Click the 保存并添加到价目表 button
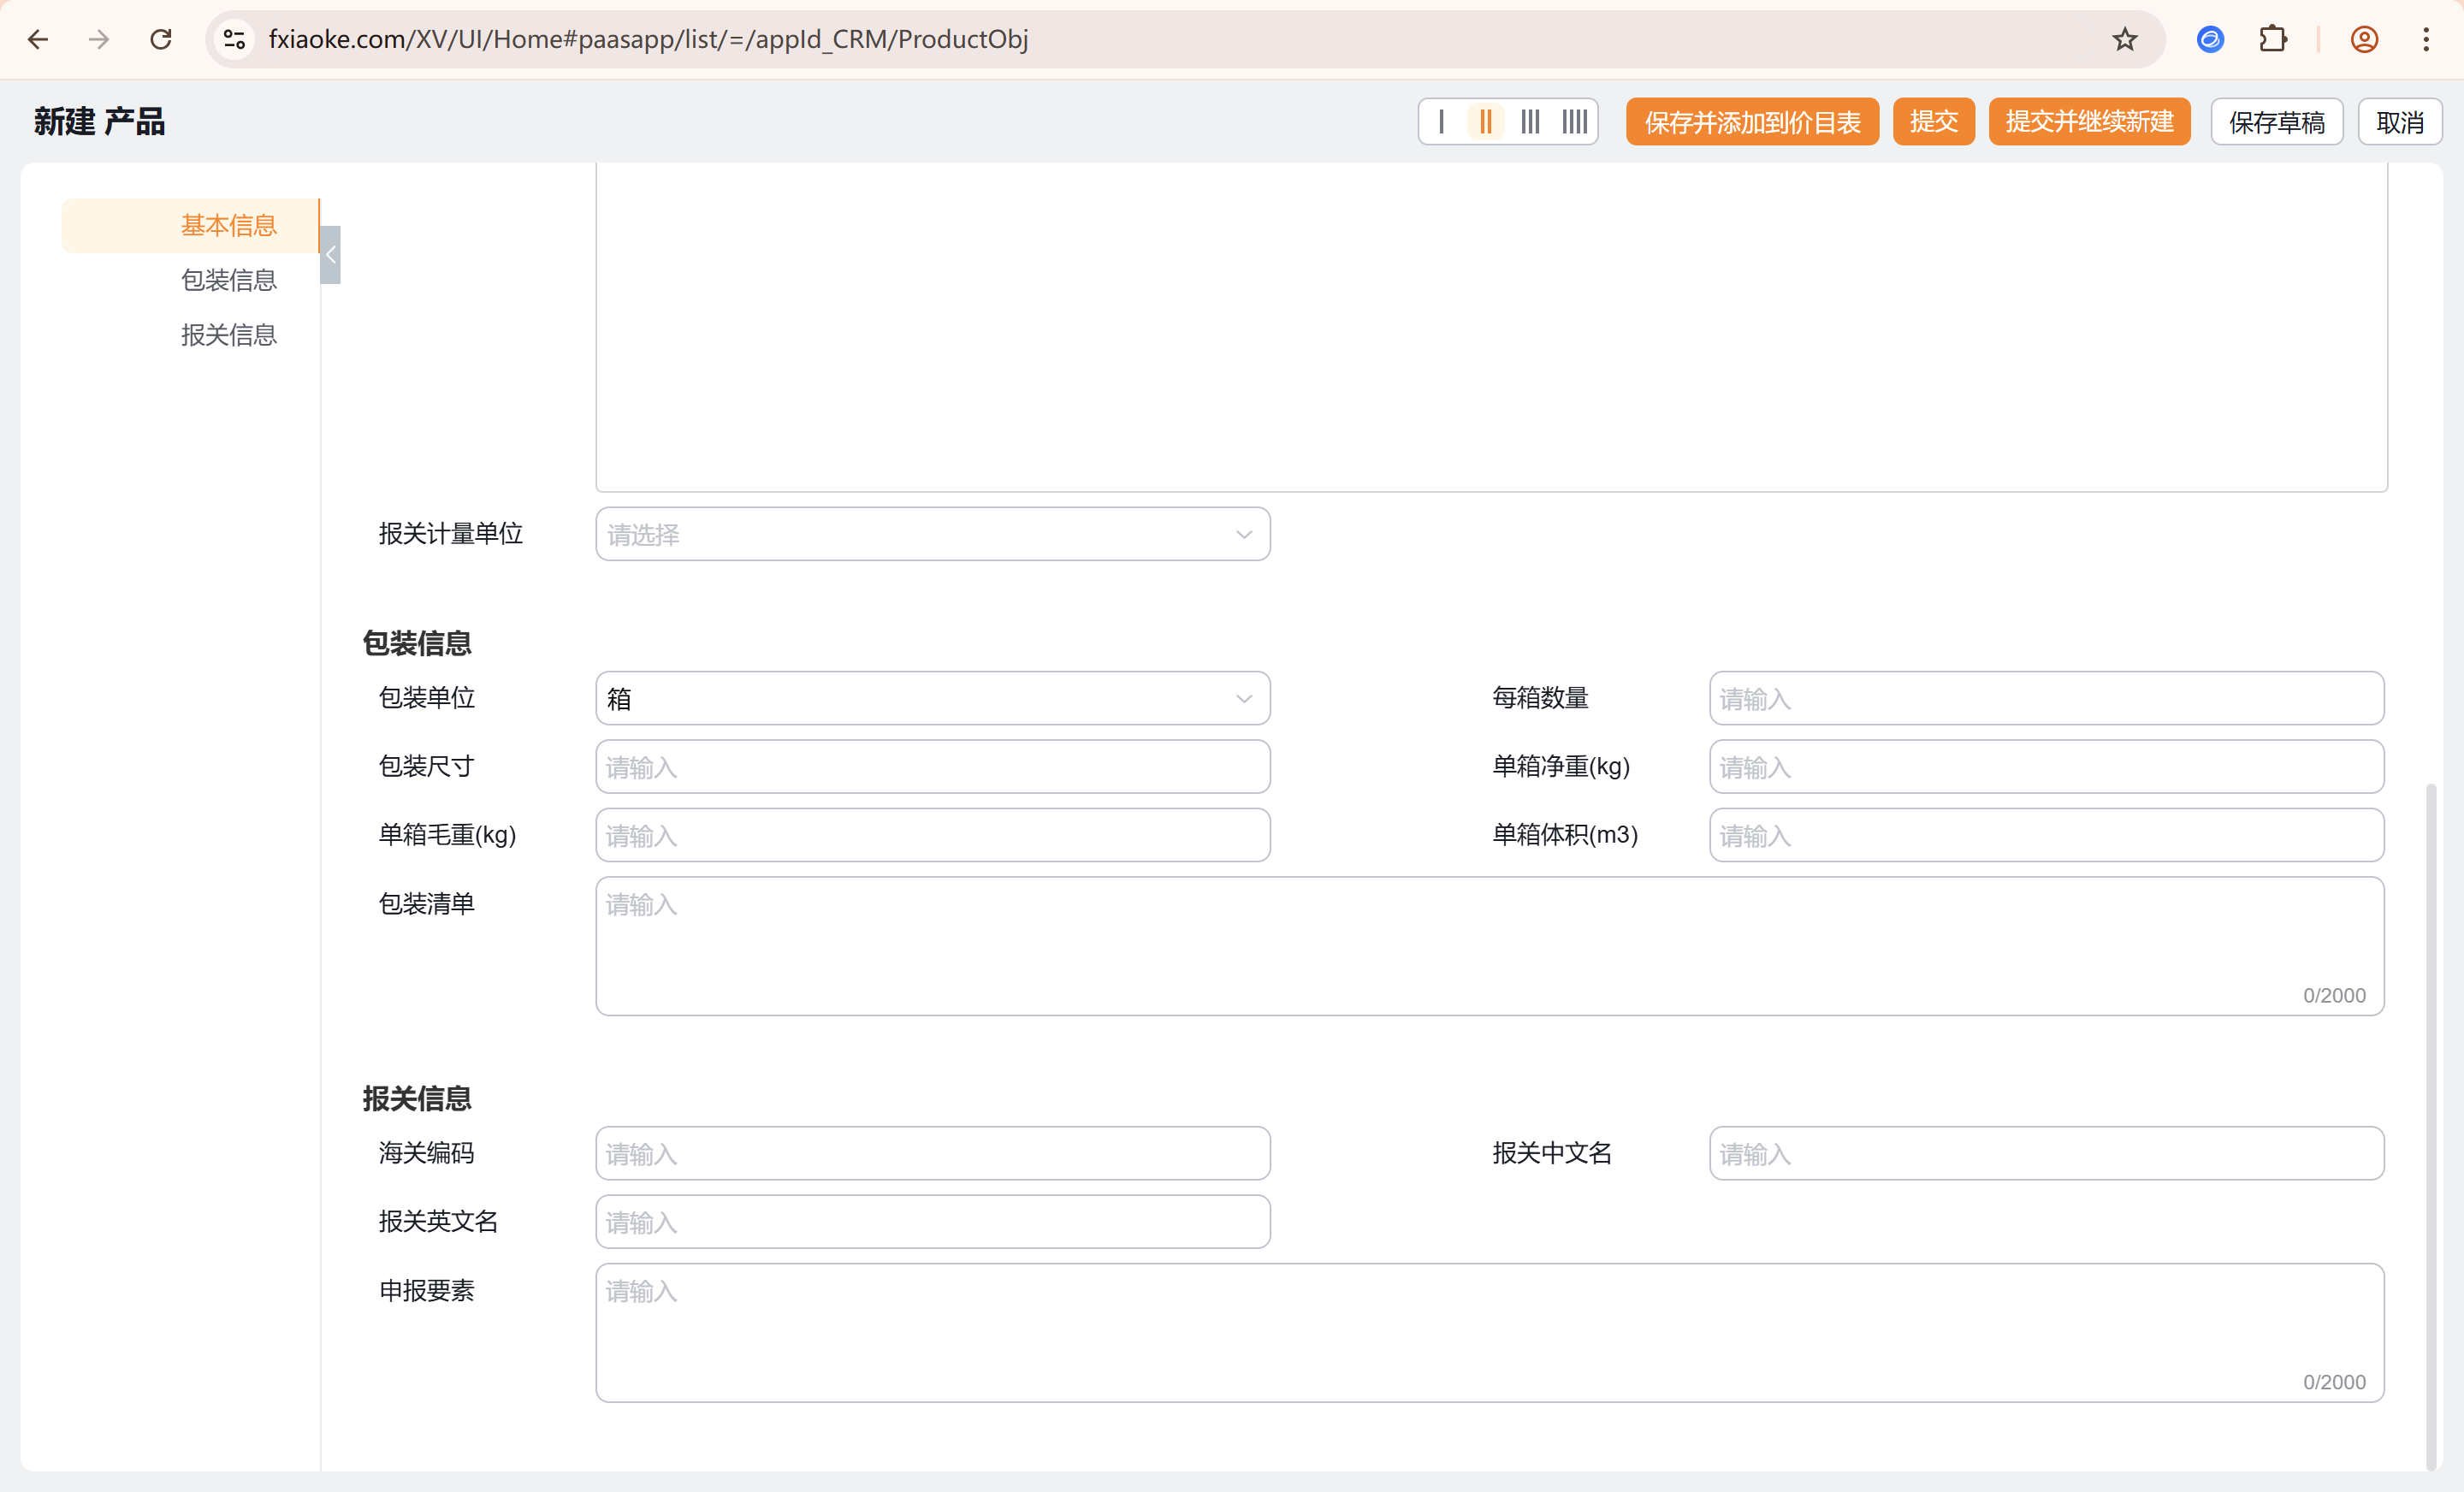Viewport: 2464px width, 1492px height. [x=1751, y=122]
